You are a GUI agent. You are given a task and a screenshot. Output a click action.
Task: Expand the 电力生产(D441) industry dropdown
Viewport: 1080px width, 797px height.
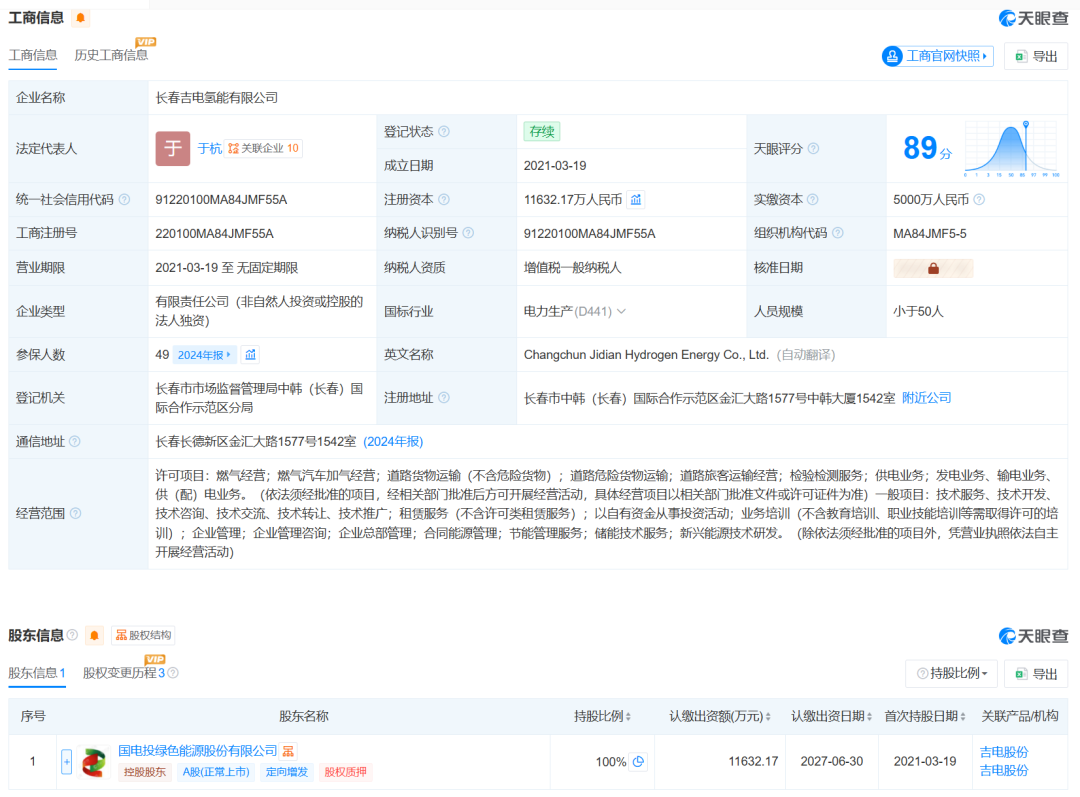[621, 311]
